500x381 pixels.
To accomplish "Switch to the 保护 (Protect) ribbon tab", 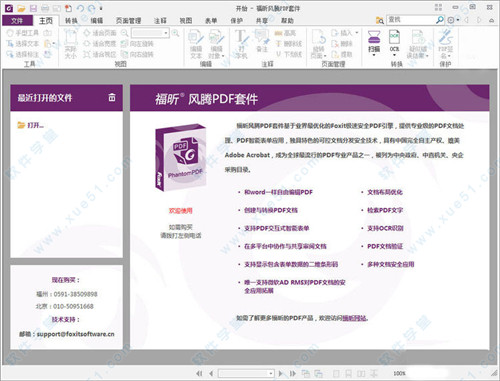I will point(236,21).
